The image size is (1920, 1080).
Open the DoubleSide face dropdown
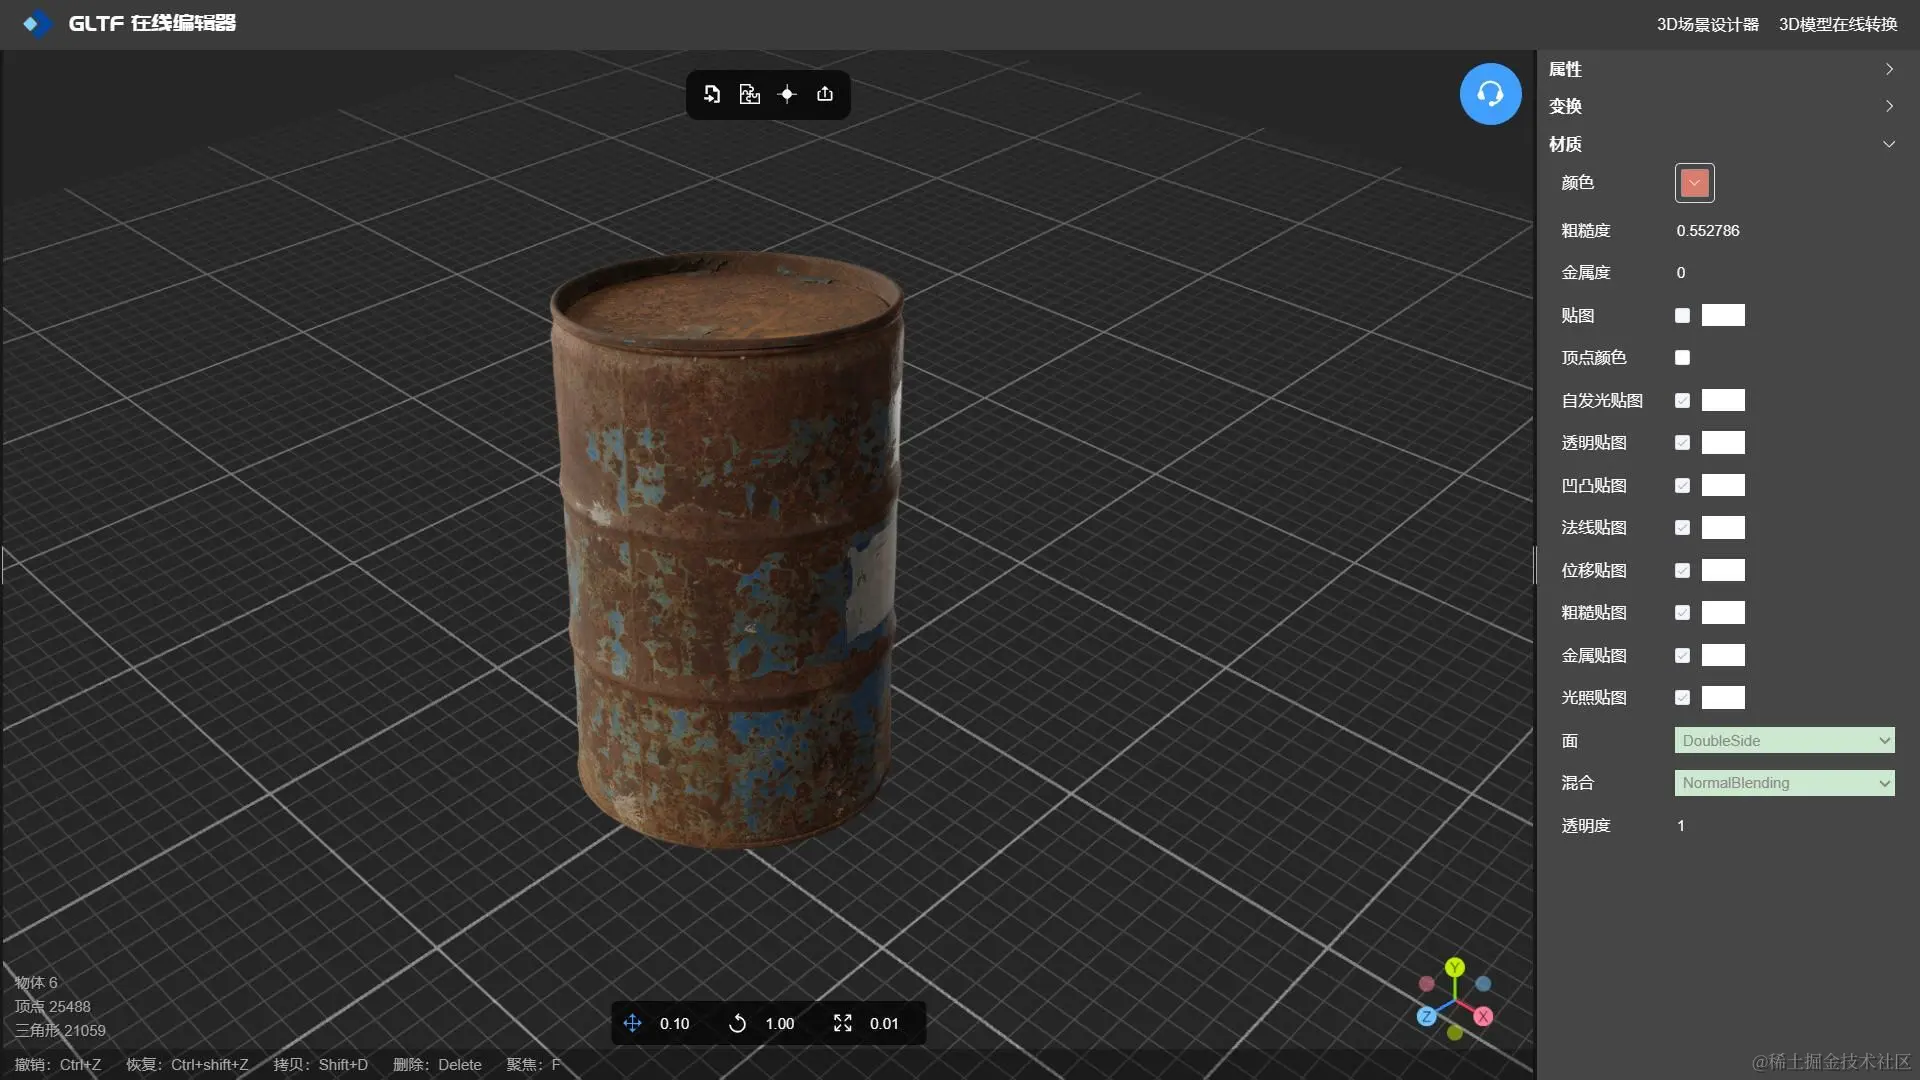coord(1784,741)
